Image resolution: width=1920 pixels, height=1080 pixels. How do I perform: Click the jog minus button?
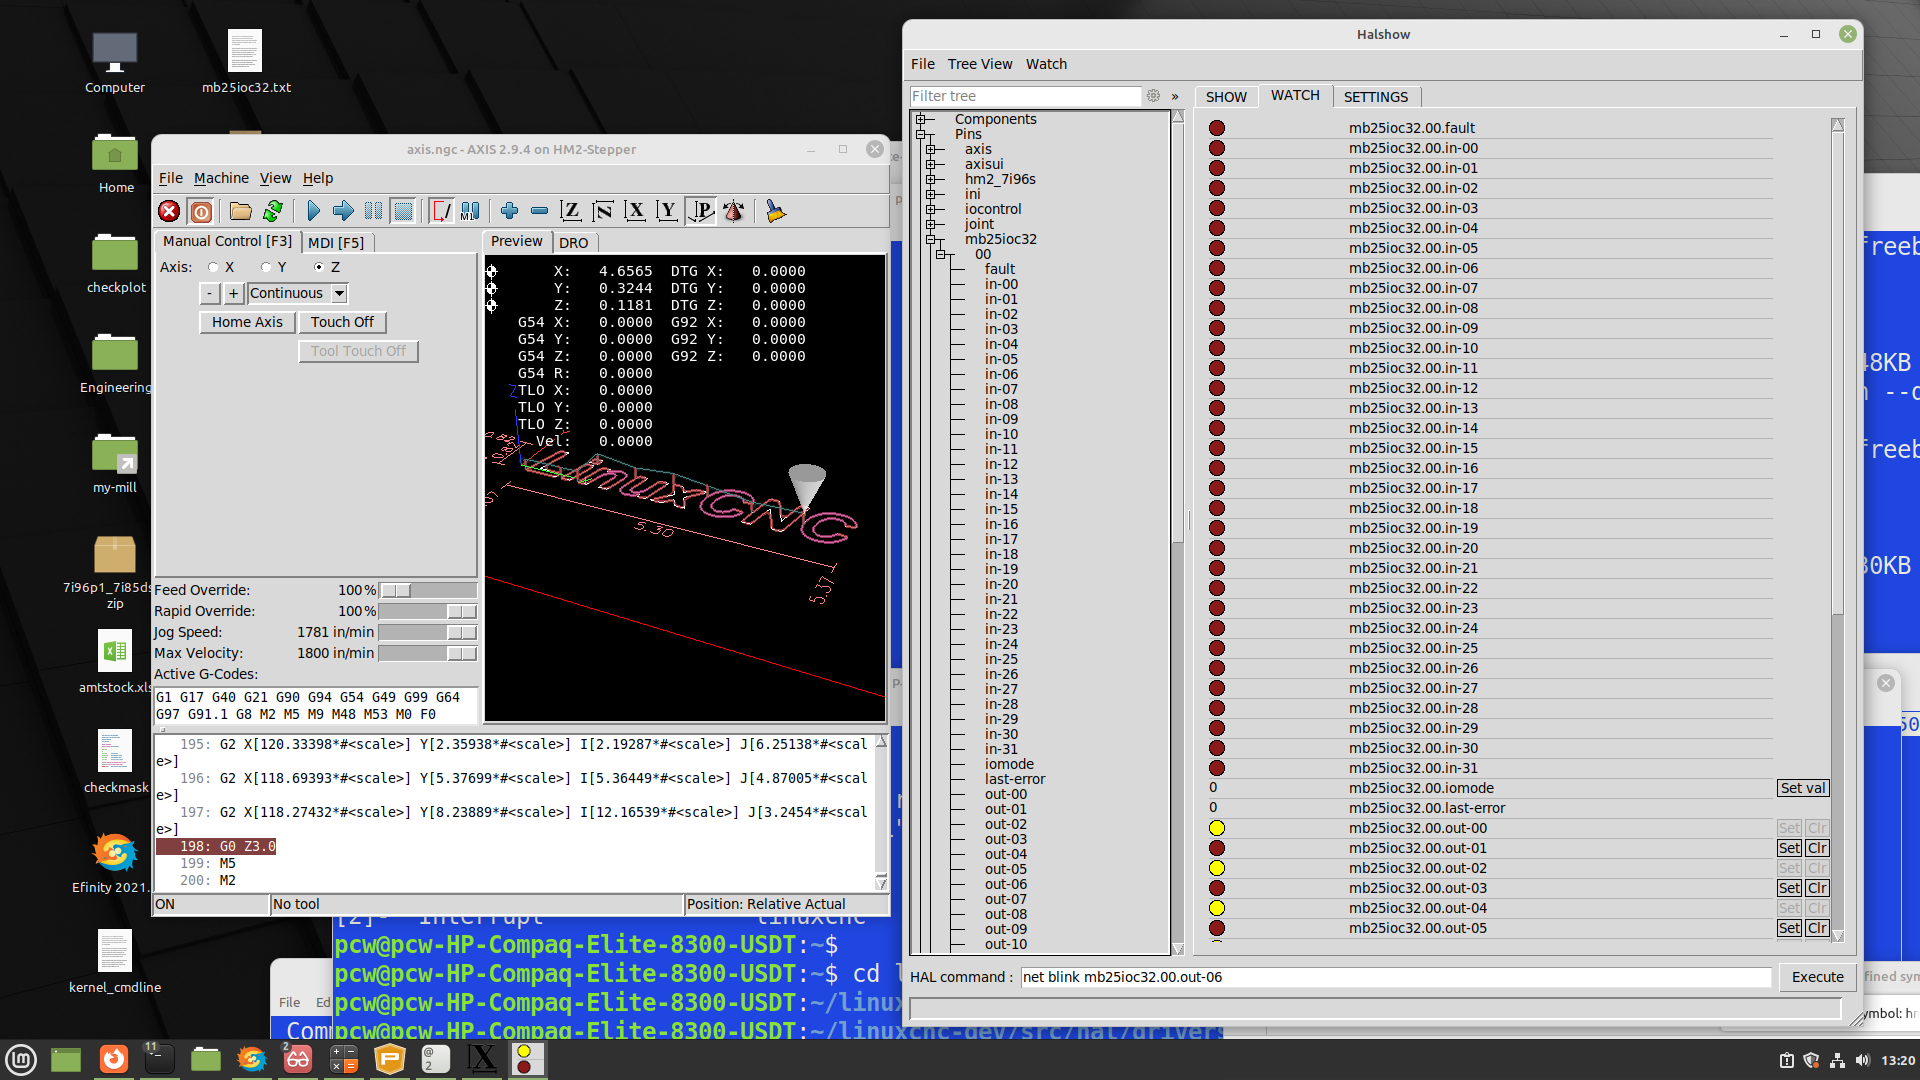pos(209,293)
